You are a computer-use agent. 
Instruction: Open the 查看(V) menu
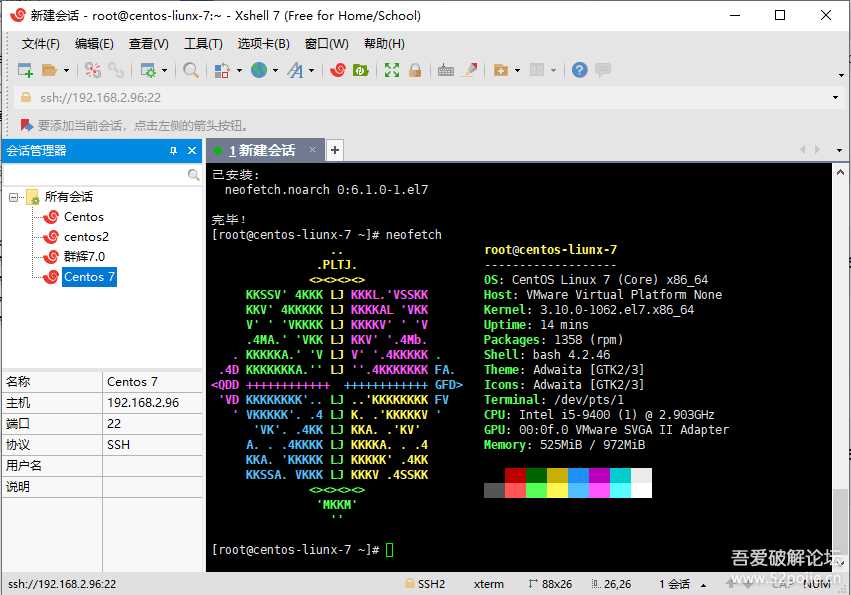149,44
